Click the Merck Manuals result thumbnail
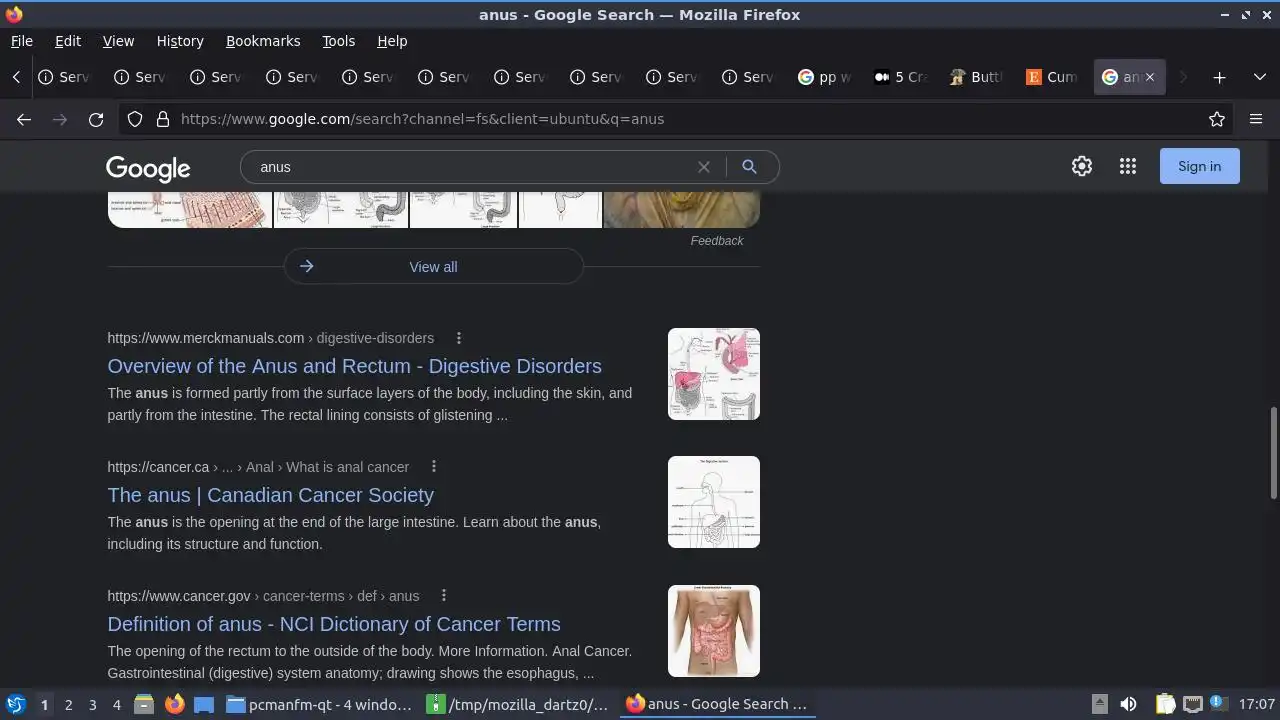Screen dimensions: 1280x720 pos(714,374)
